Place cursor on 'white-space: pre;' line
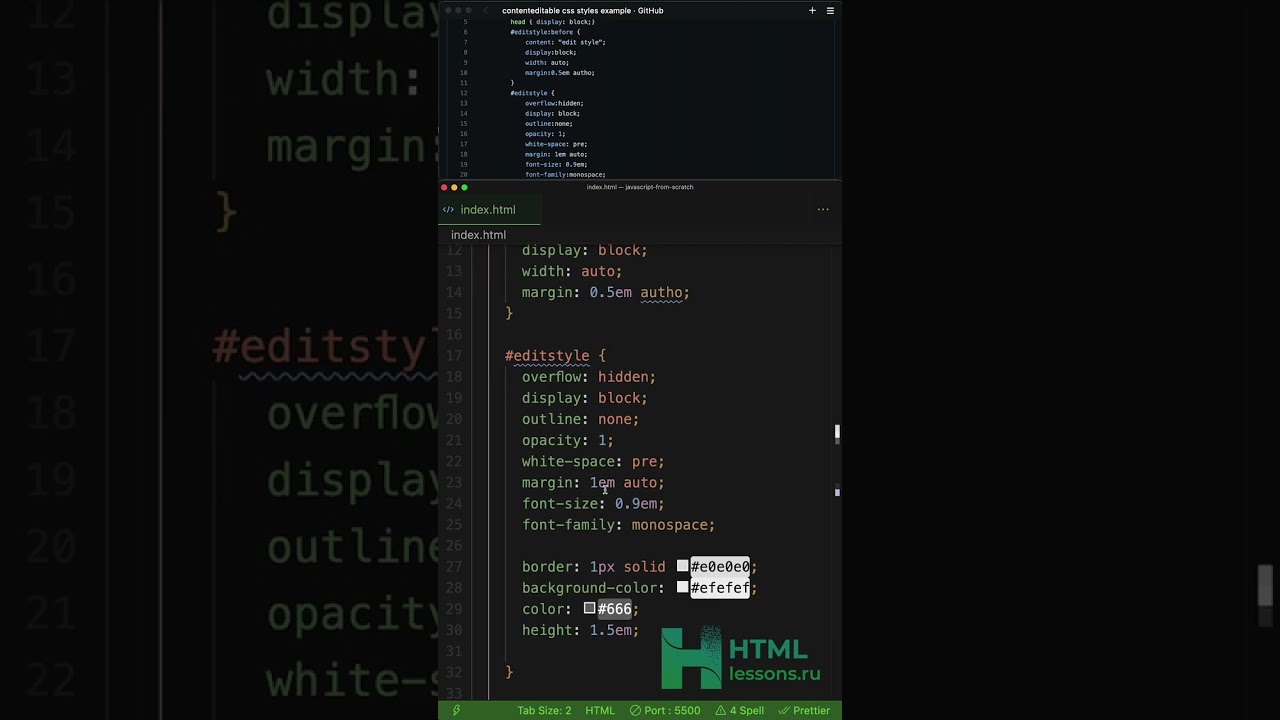1280x720 pixels. coord(593,461)
